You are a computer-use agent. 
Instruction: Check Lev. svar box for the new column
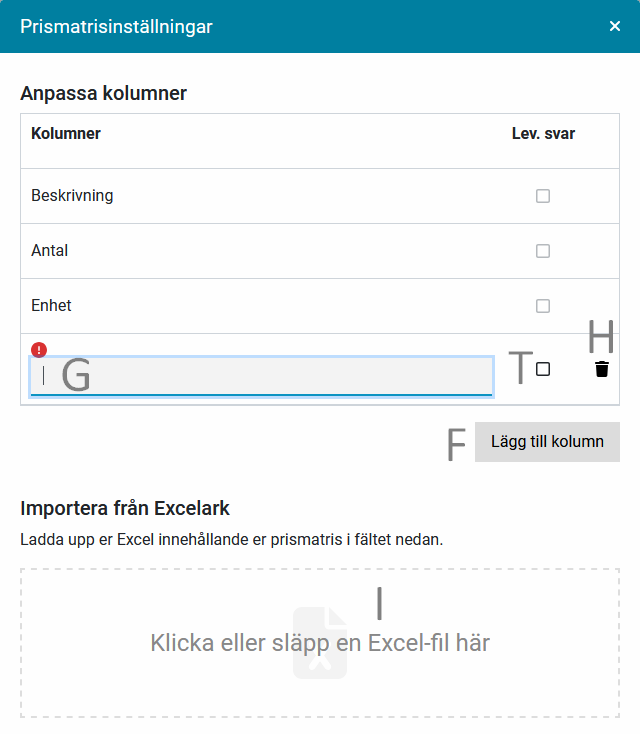543,369
